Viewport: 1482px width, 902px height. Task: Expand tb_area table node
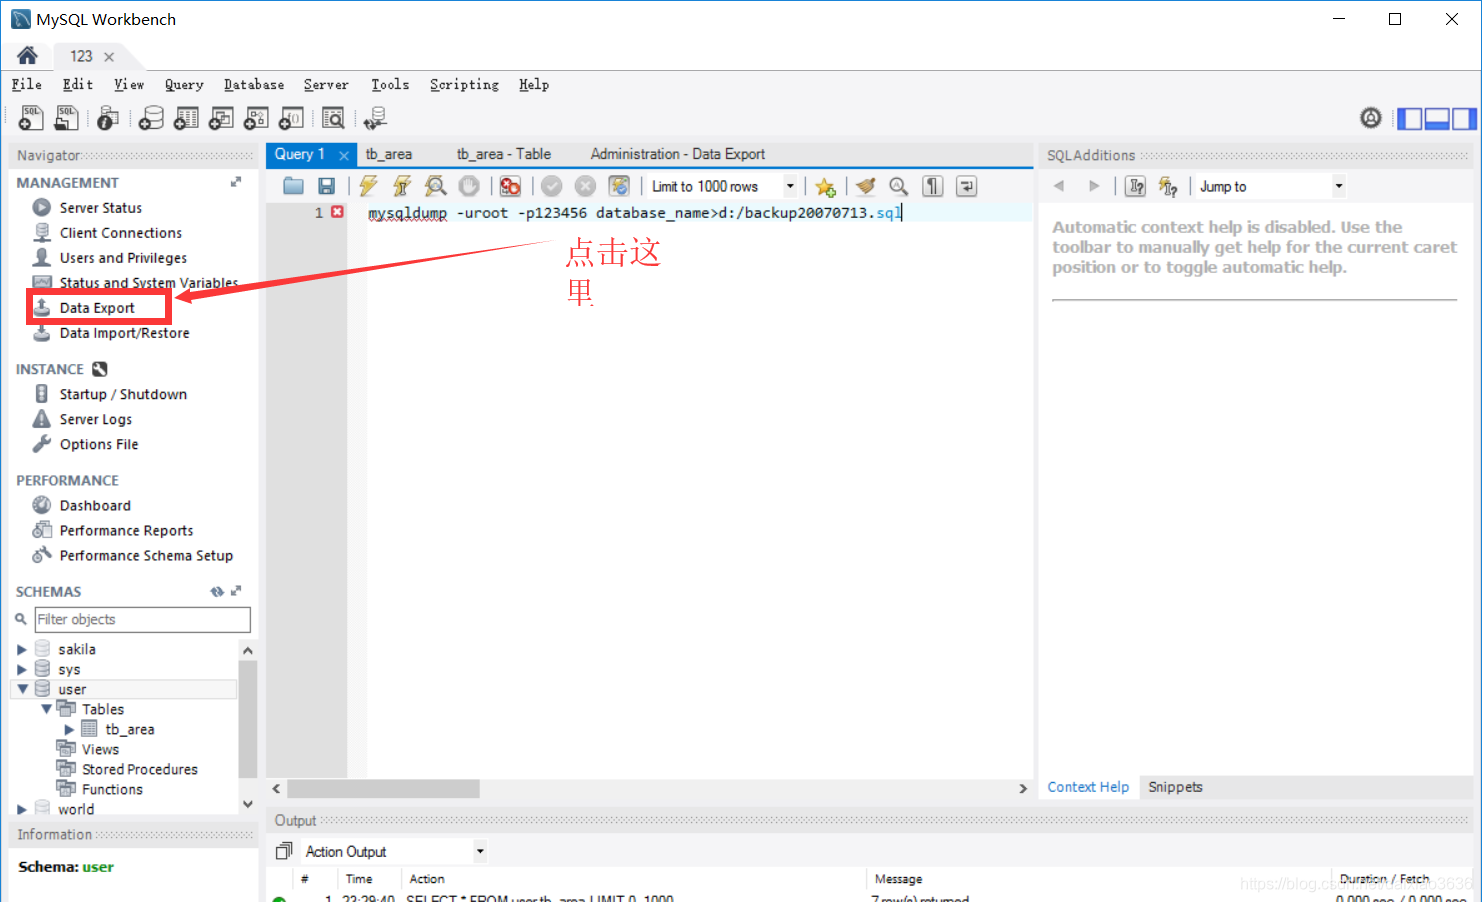click(69, 730)
